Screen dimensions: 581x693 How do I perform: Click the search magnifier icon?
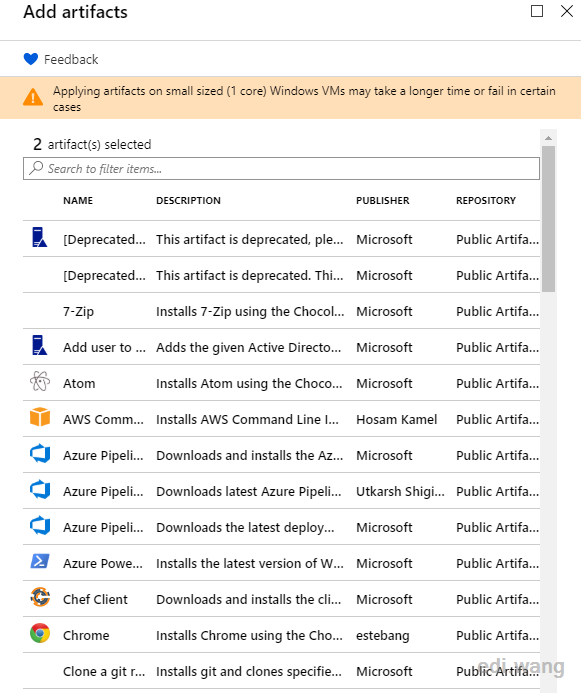point(36,168)
